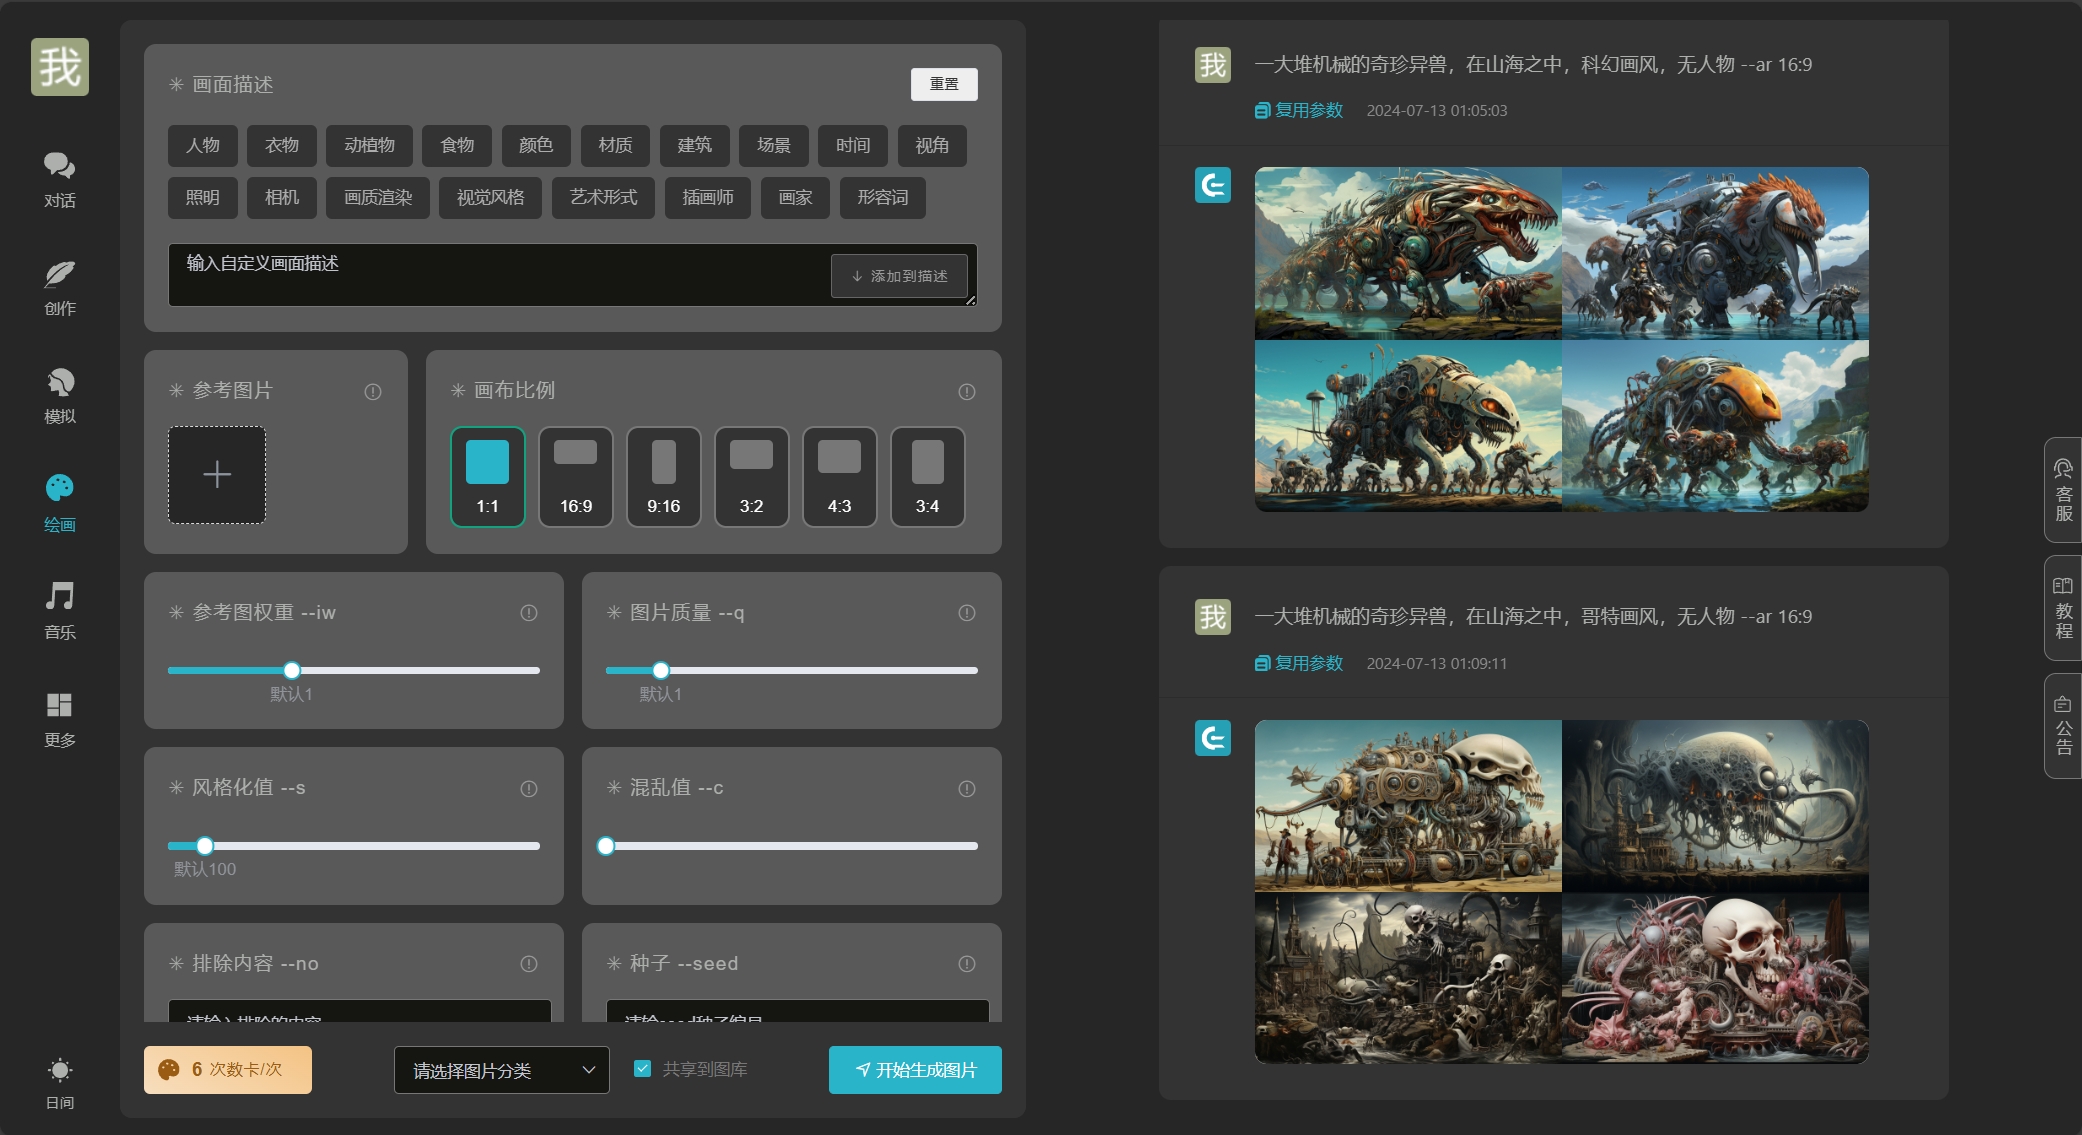Open the 视角 tag category
The height and width of the screenshot is (1135, 2082).
(932, 146)
